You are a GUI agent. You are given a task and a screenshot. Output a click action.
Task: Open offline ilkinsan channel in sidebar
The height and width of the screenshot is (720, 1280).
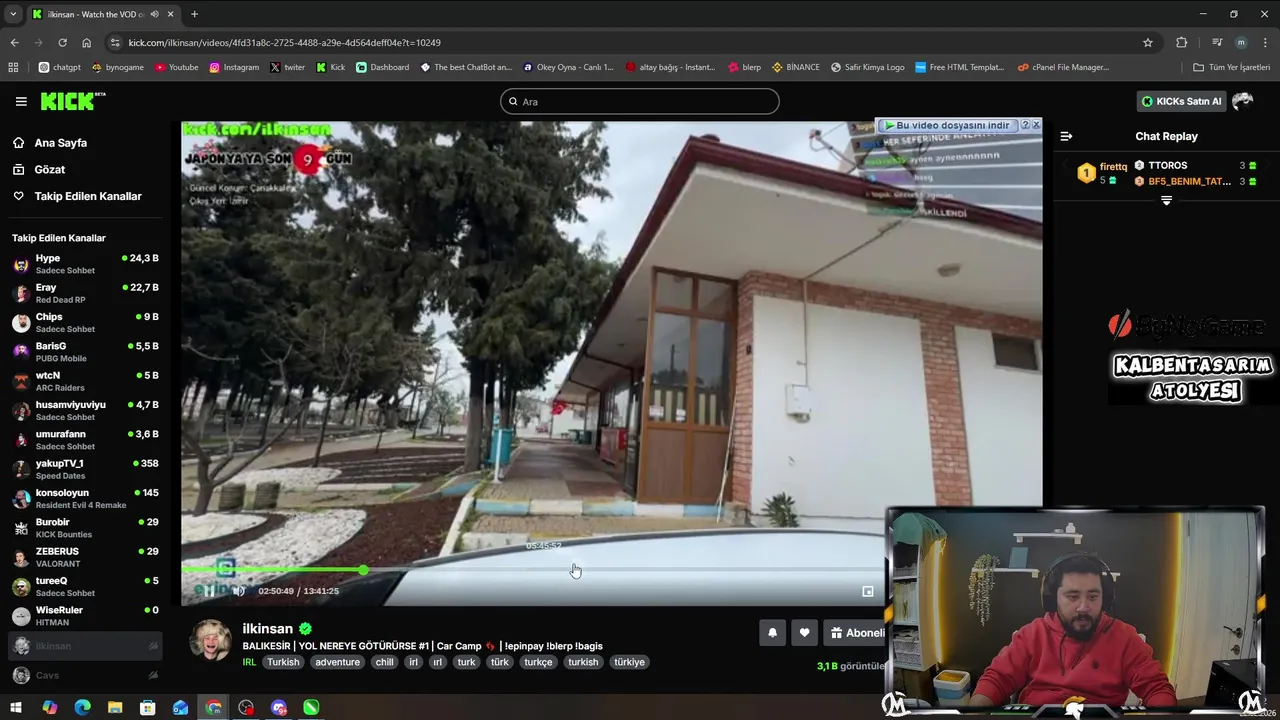tap(84, 646)
